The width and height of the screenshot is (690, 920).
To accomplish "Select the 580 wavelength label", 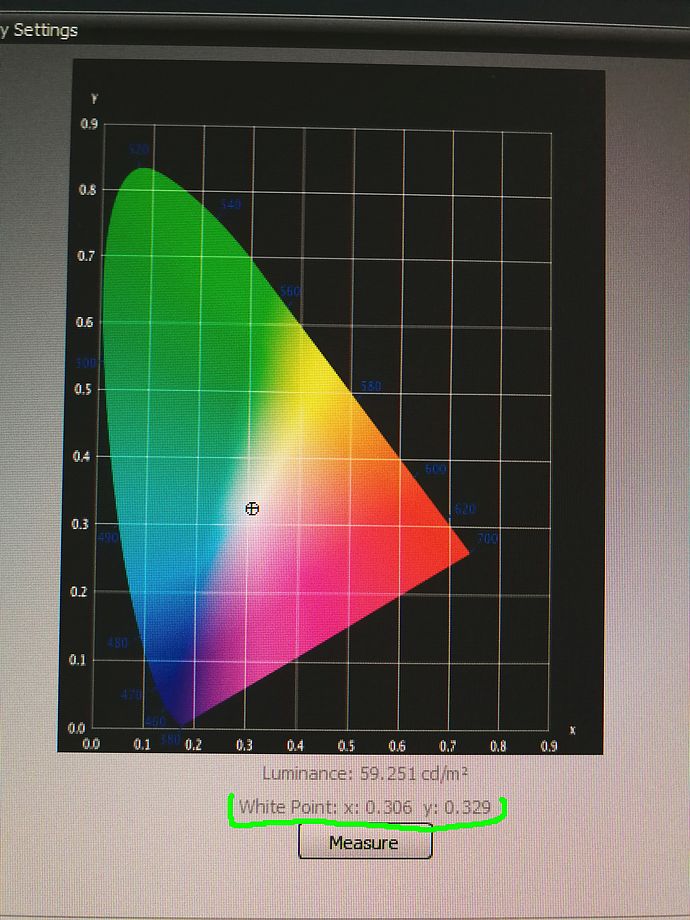I will click(x=371, y=386).
